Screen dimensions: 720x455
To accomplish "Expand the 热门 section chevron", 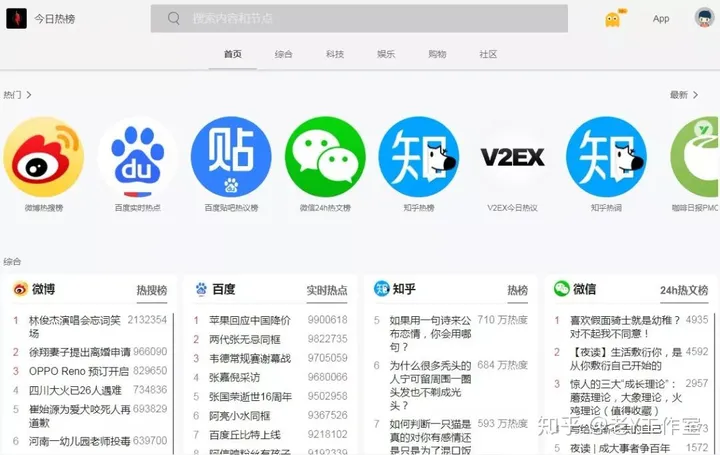I will [29, 95].
